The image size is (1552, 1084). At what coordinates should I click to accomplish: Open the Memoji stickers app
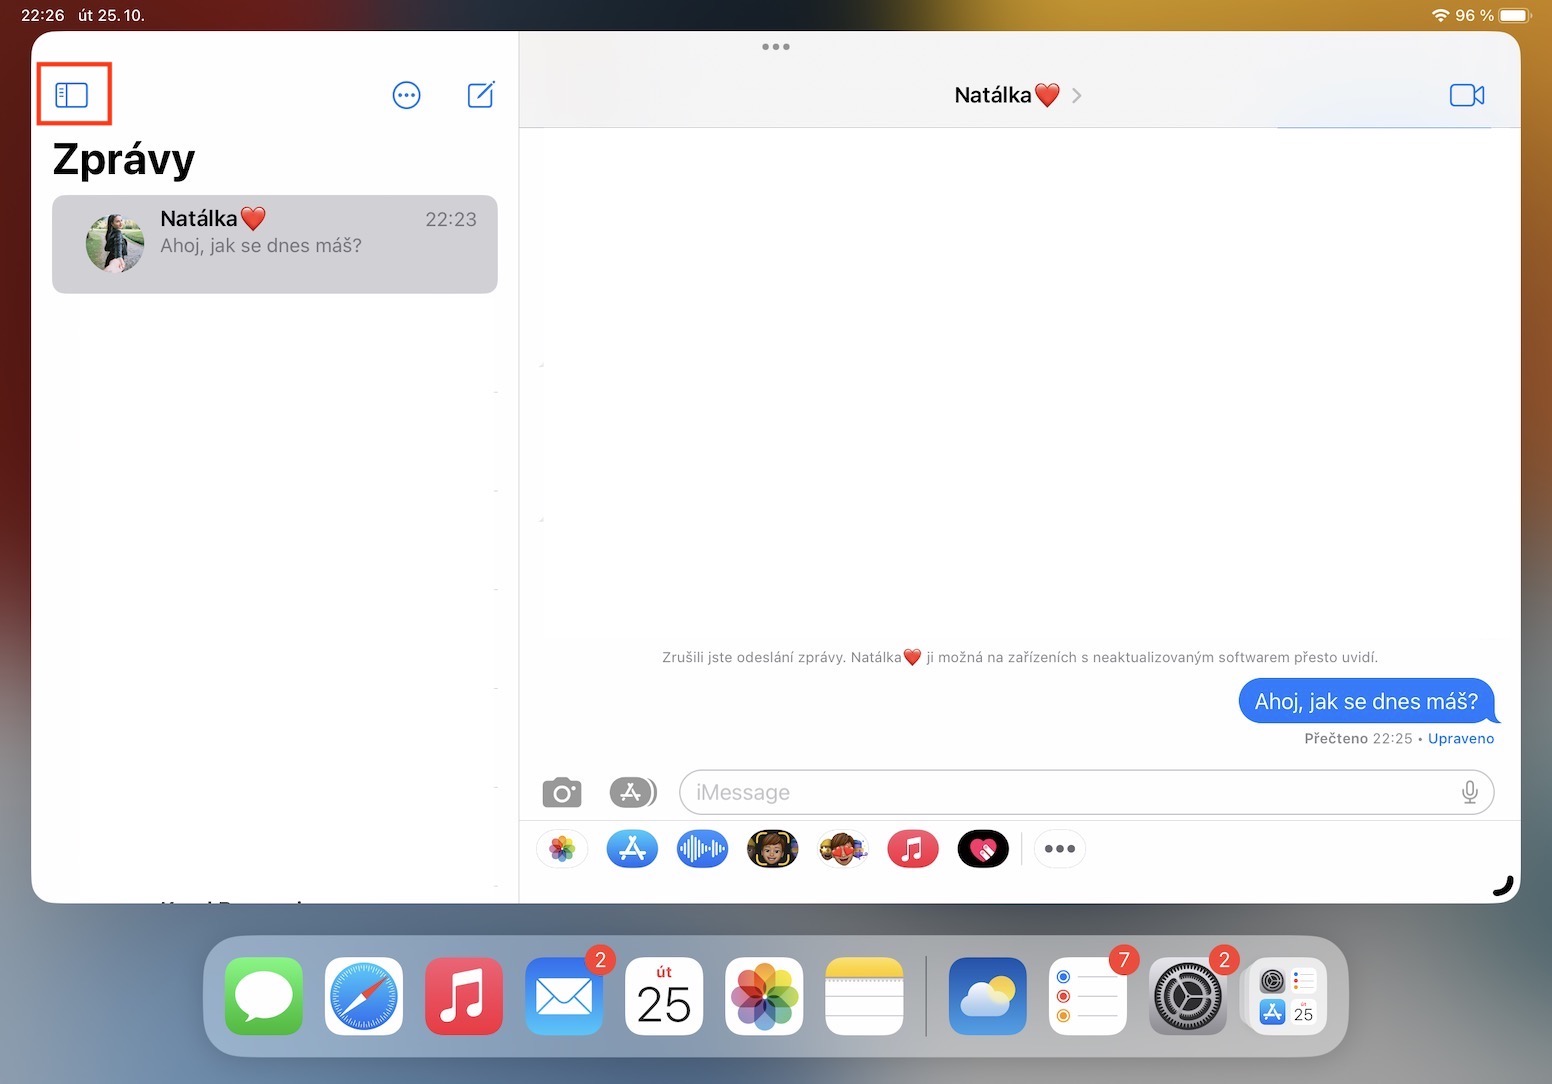point(843,849)
